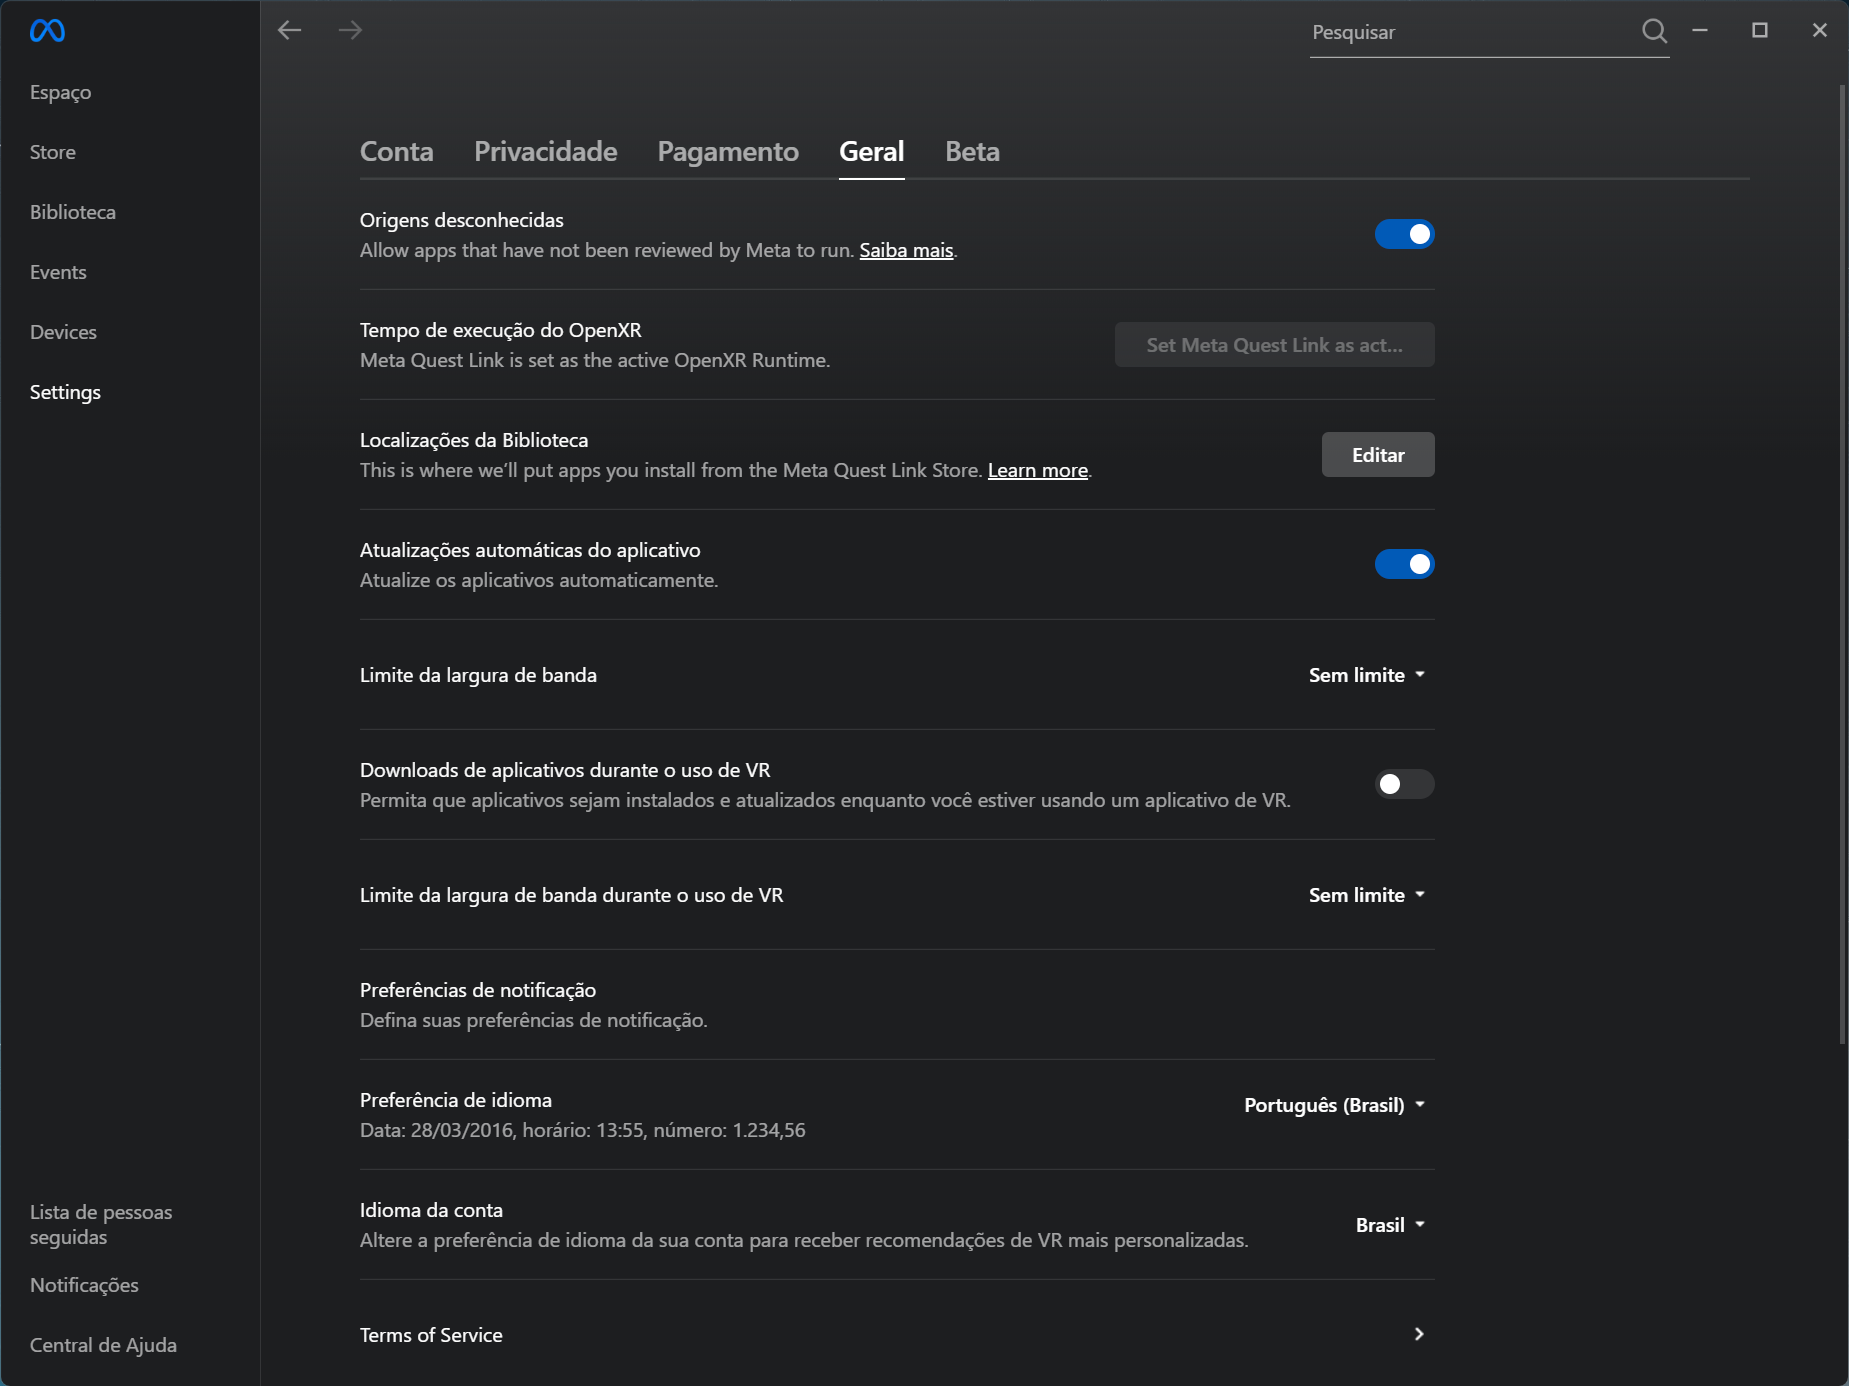Image resolution: width=1849 pixels, height=1386 pixels.
Task: Open Limite da largura de banda dropdown
Action: click(1366, 675)
